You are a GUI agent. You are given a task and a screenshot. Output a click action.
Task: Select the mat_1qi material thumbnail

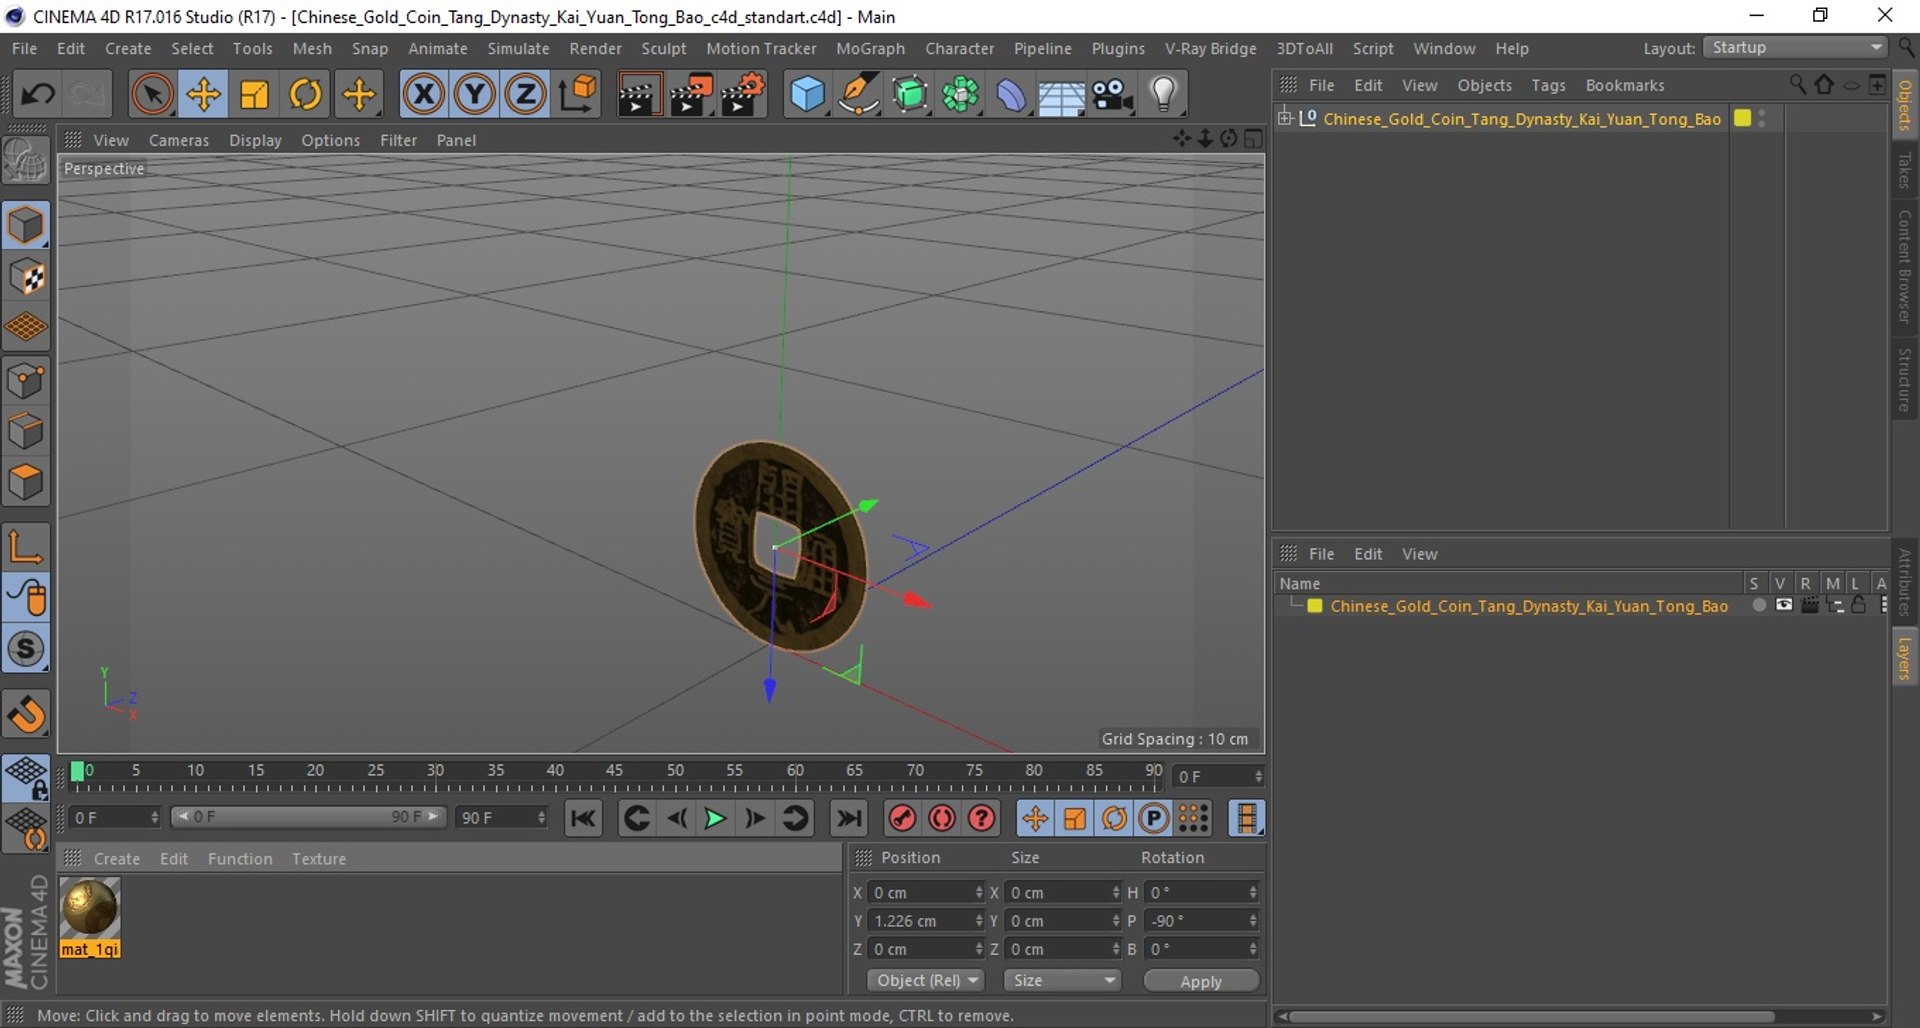[90, 908]
